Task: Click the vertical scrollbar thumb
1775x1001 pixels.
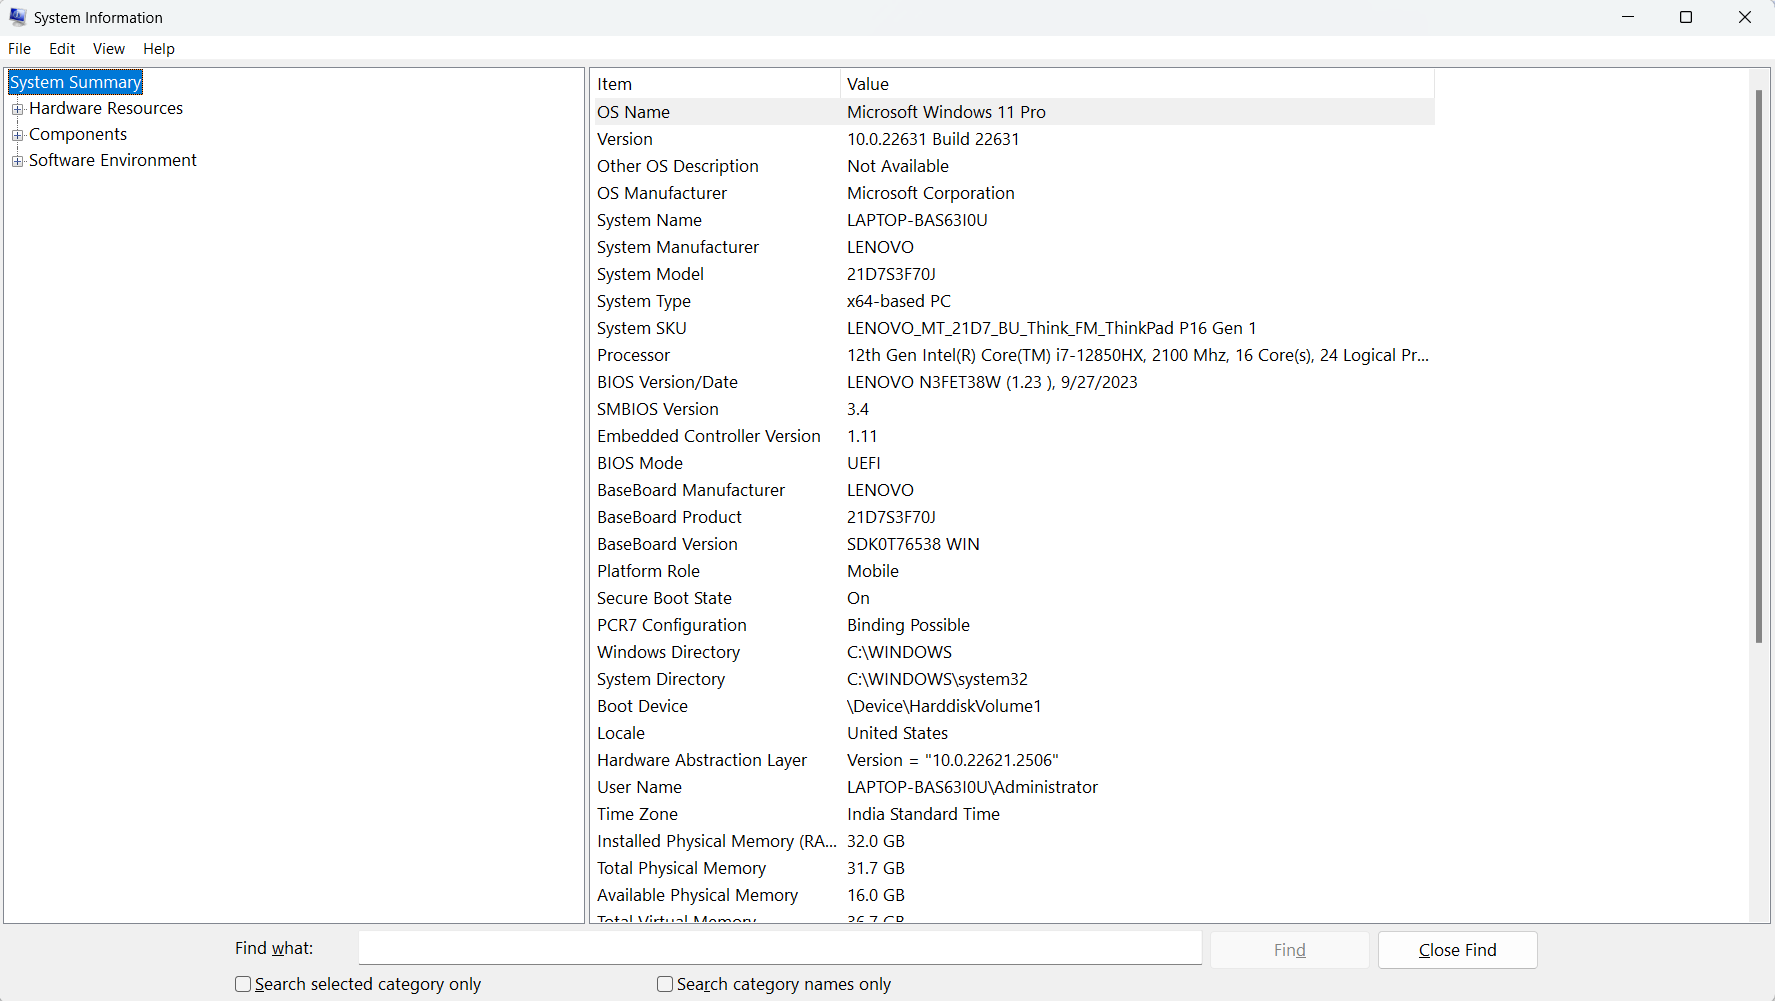Action: (x=1759, y=366)
